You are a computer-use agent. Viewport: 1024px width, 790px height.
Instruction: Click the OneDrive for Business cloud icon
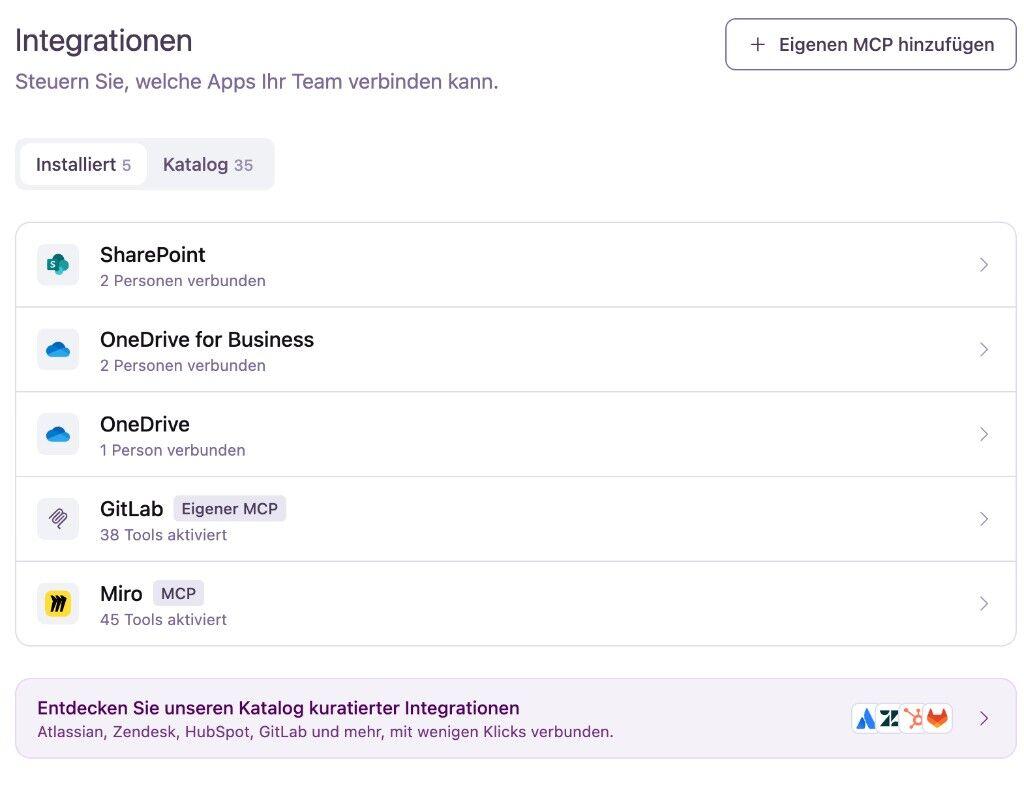[x=58, y=349]
